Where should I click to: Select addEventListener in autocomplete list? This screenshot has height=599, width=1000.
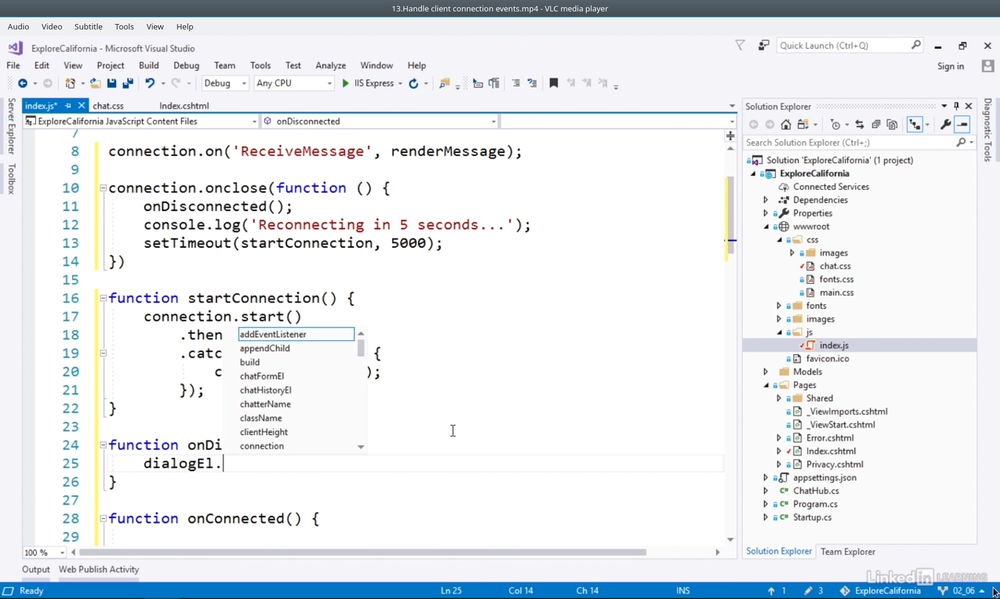tap(296, 334)
